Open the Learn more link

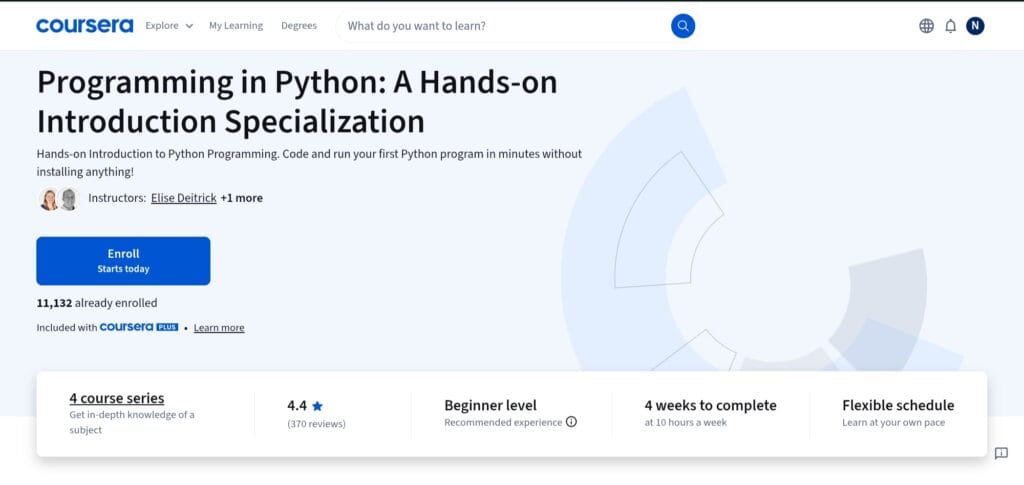pos(219,328)
